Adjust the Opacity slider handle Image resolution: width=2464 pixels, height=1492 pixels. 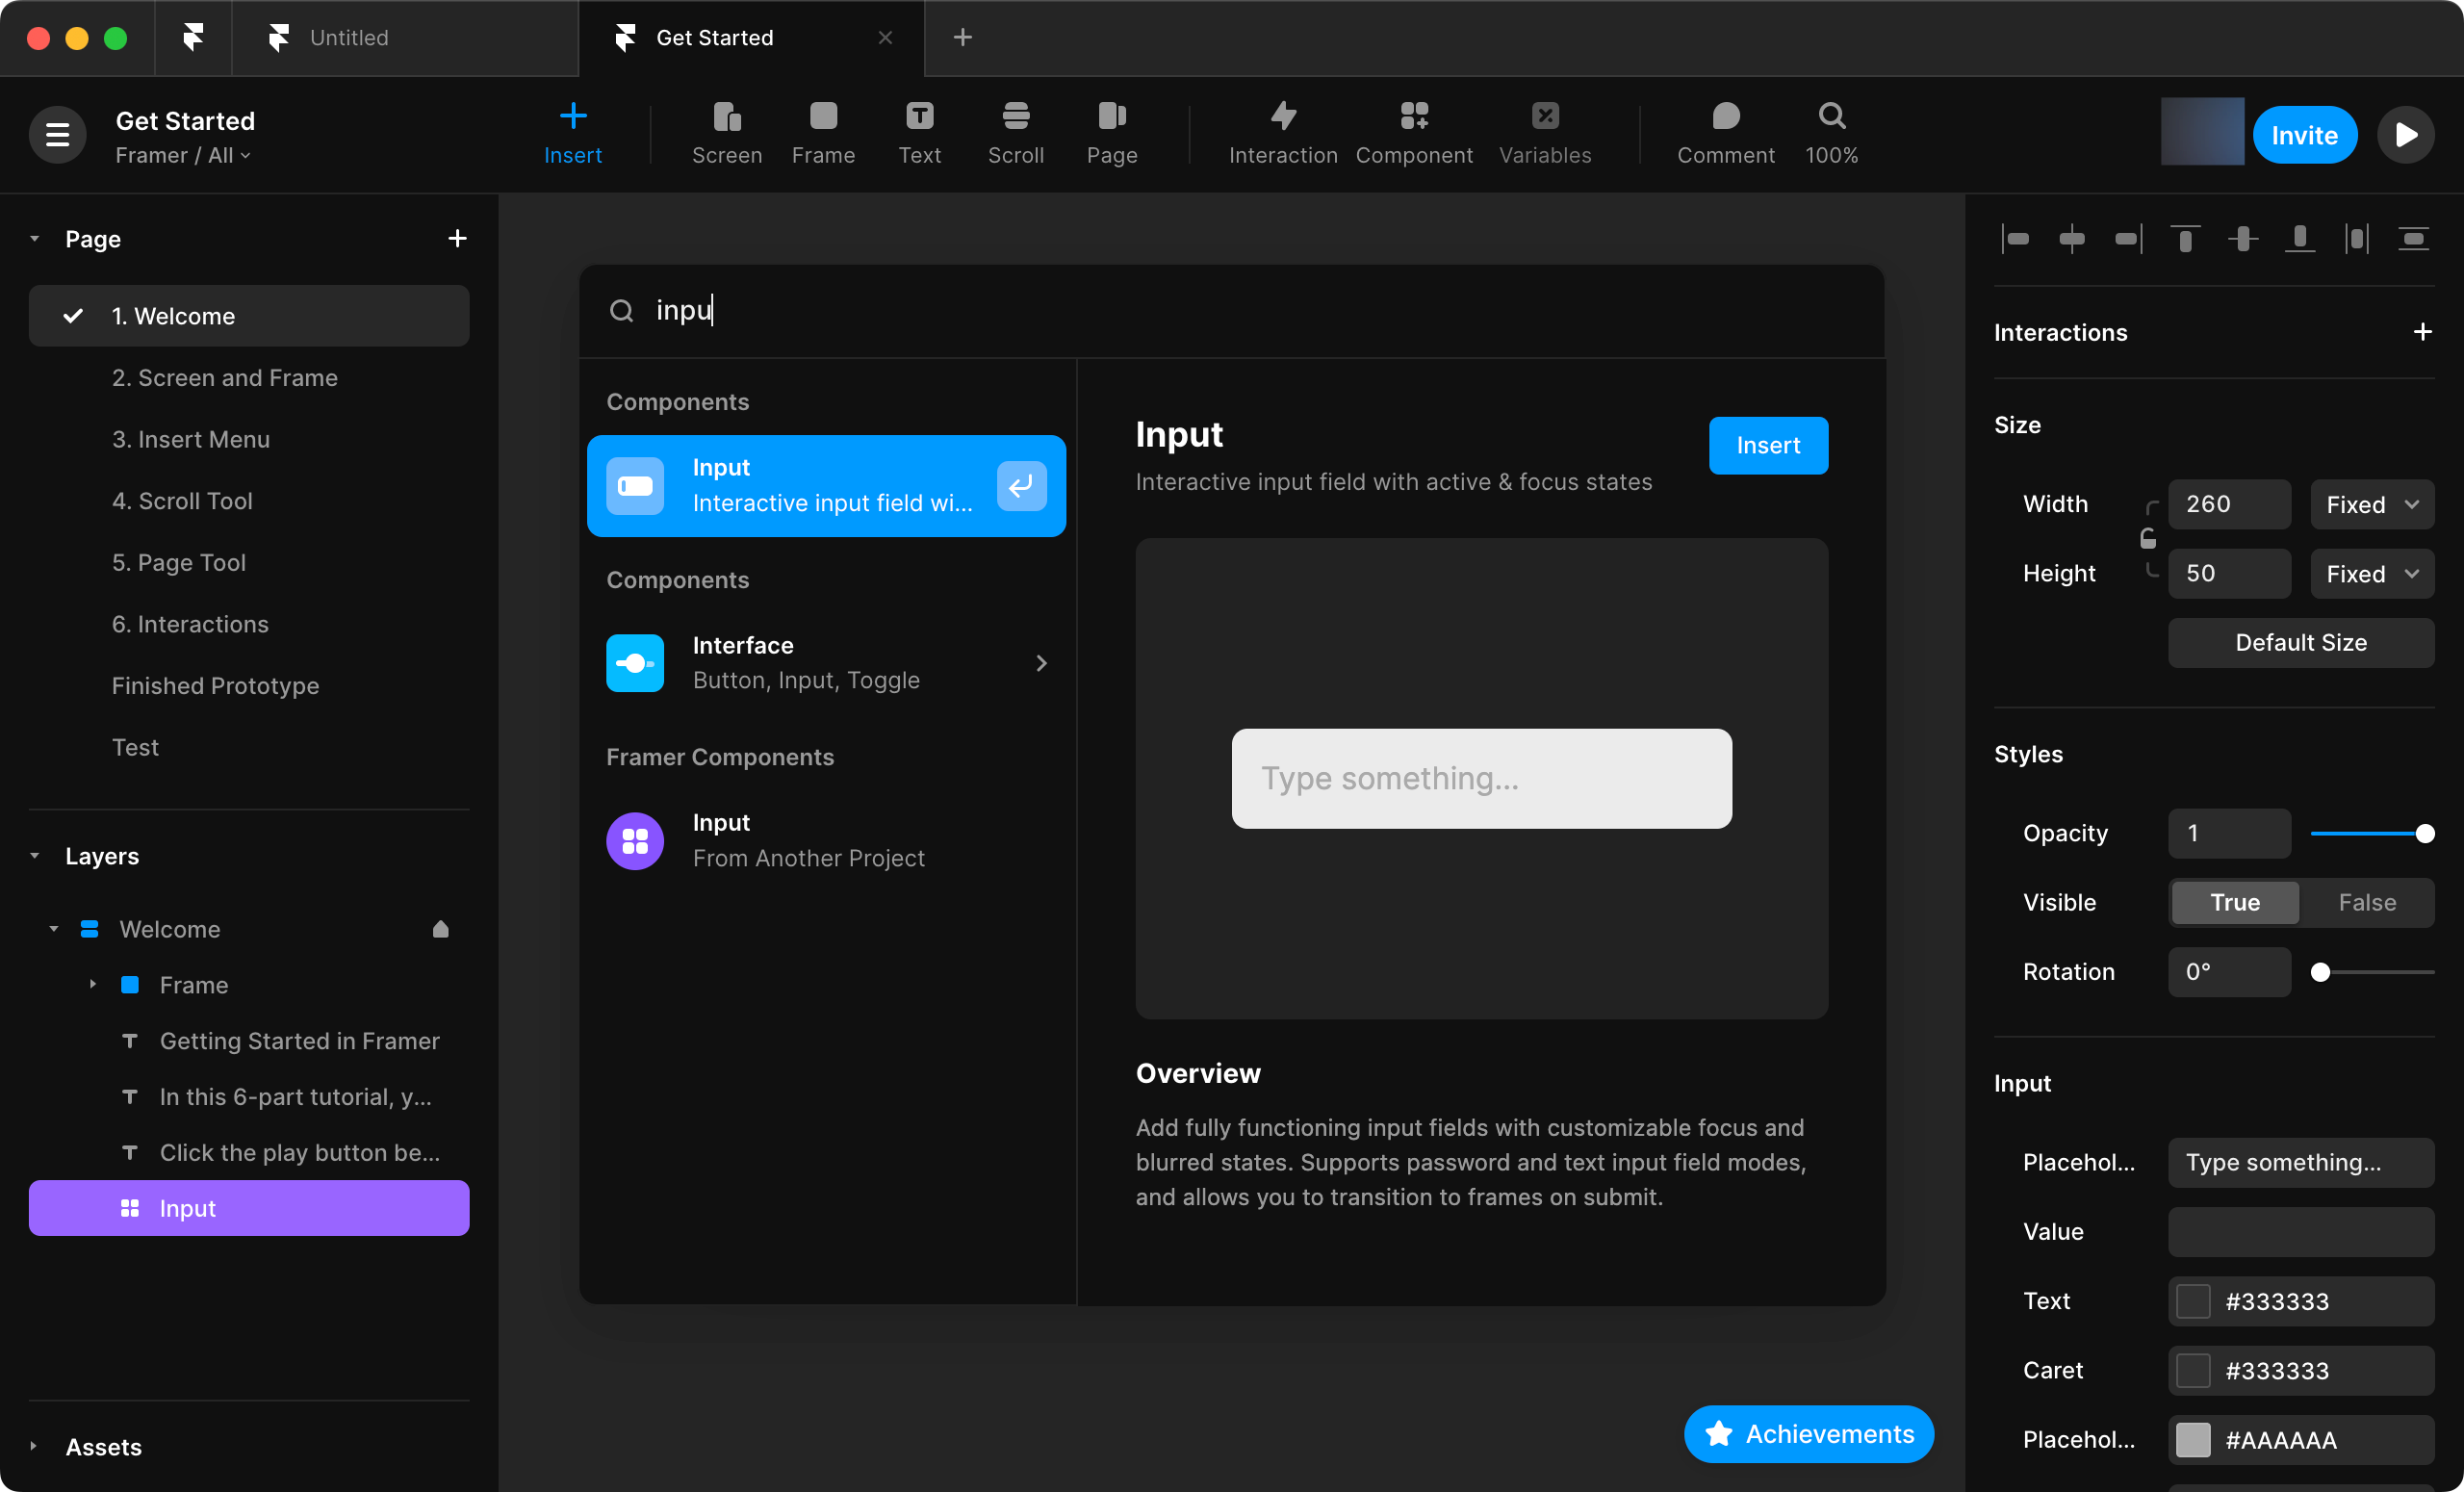click(x=2424, y=833)
